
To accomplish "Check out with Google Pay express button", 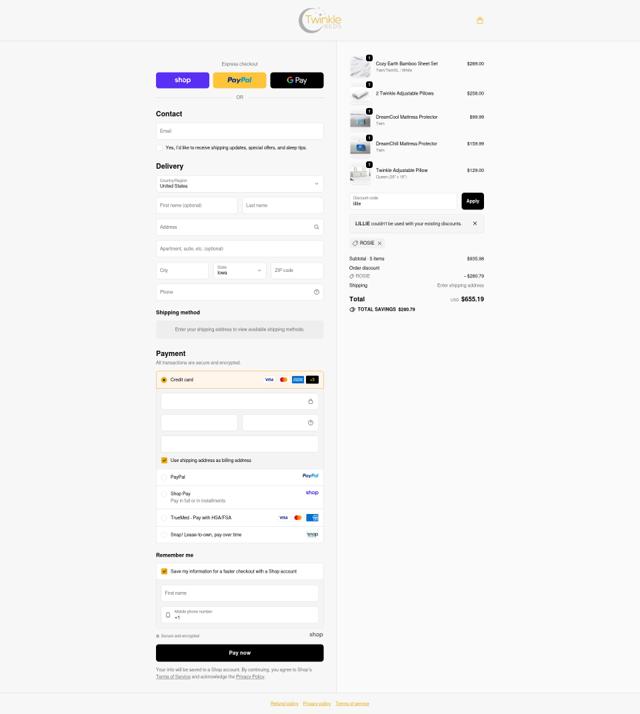I will tap(297, 80).
